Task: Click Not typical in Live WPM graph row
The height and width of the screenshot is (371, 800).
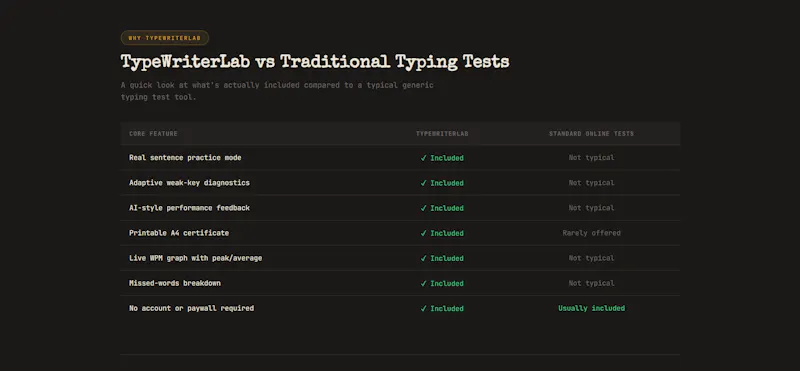Action: point(591,258)
